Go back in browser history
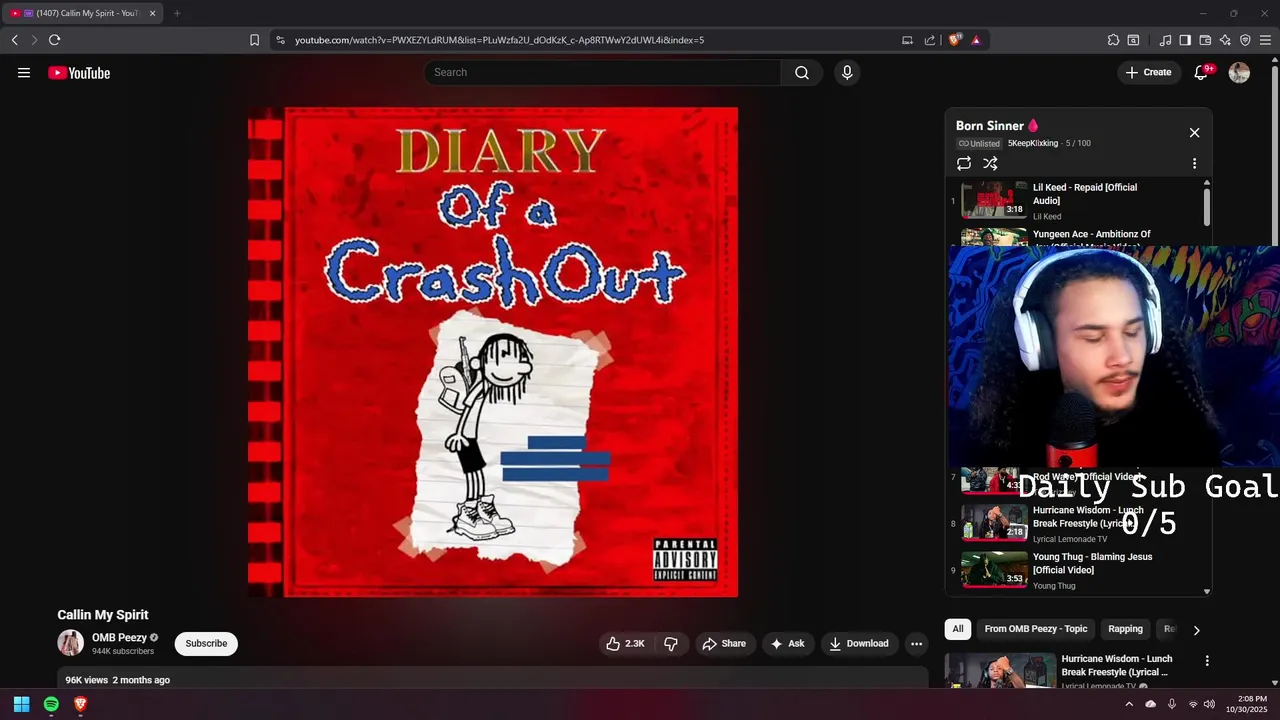Image resolution: width=1280 pixels, height=720 pixels. tap(14, 40)
